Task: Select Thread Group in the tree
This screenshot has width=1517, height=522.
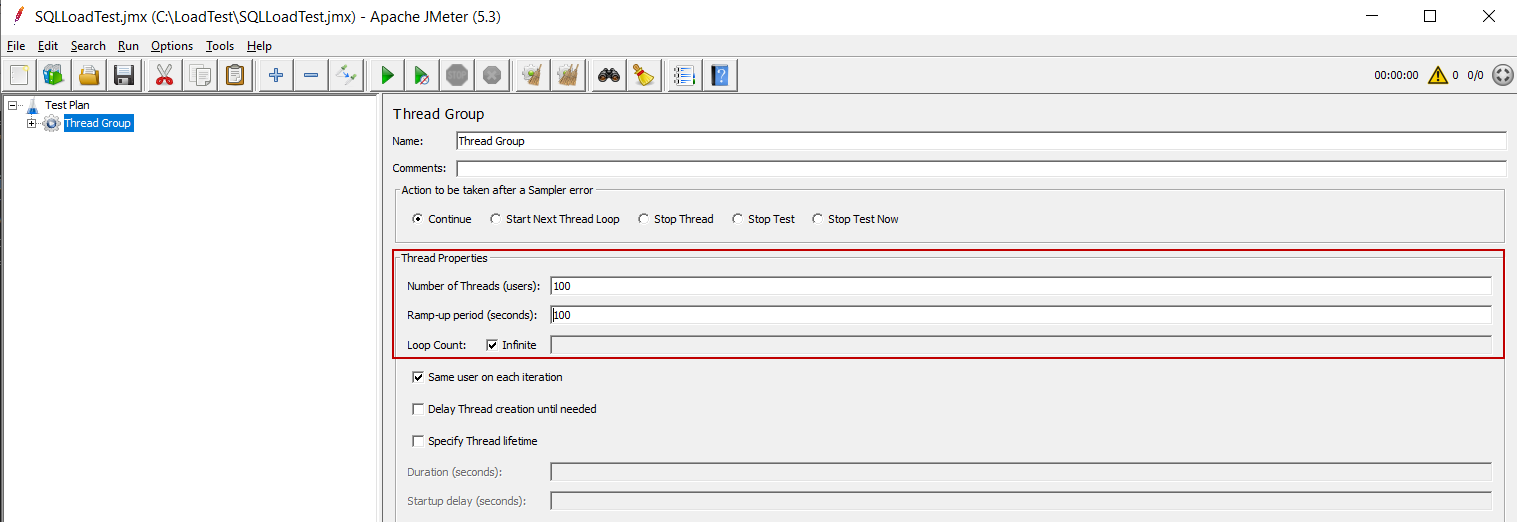Action: (97, 123)
